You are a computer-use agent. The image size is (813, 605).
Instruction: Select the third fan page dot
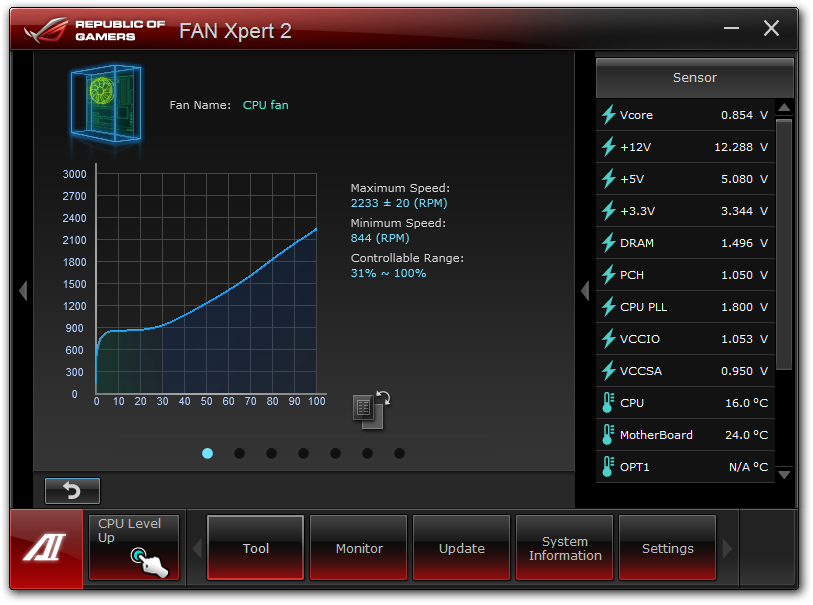pyautogui.click(x=271, y=454)
